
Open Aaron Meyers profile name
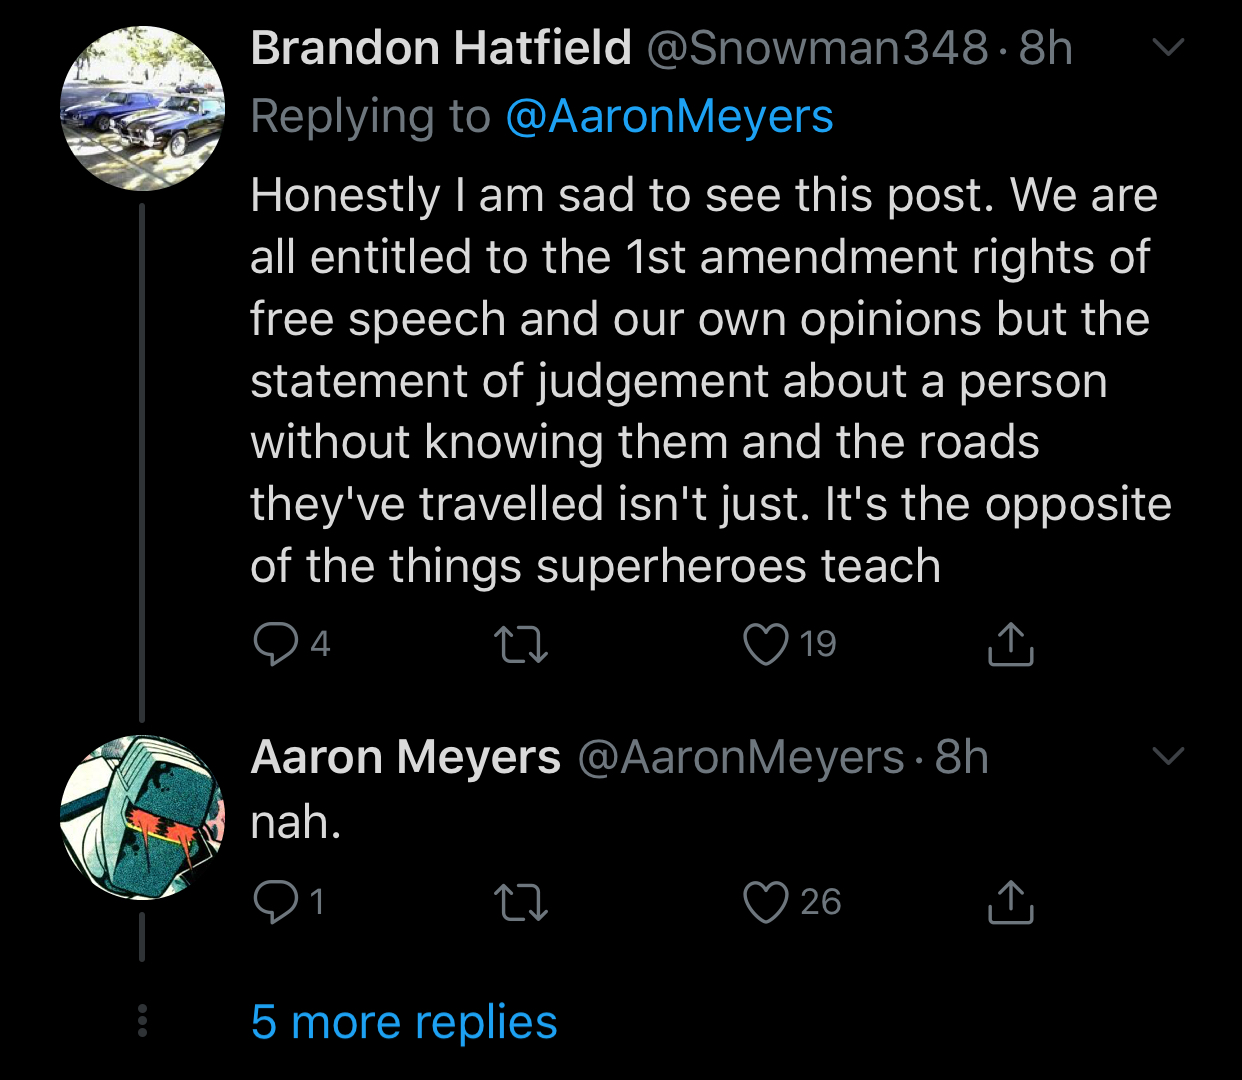(x=405, y=757)
